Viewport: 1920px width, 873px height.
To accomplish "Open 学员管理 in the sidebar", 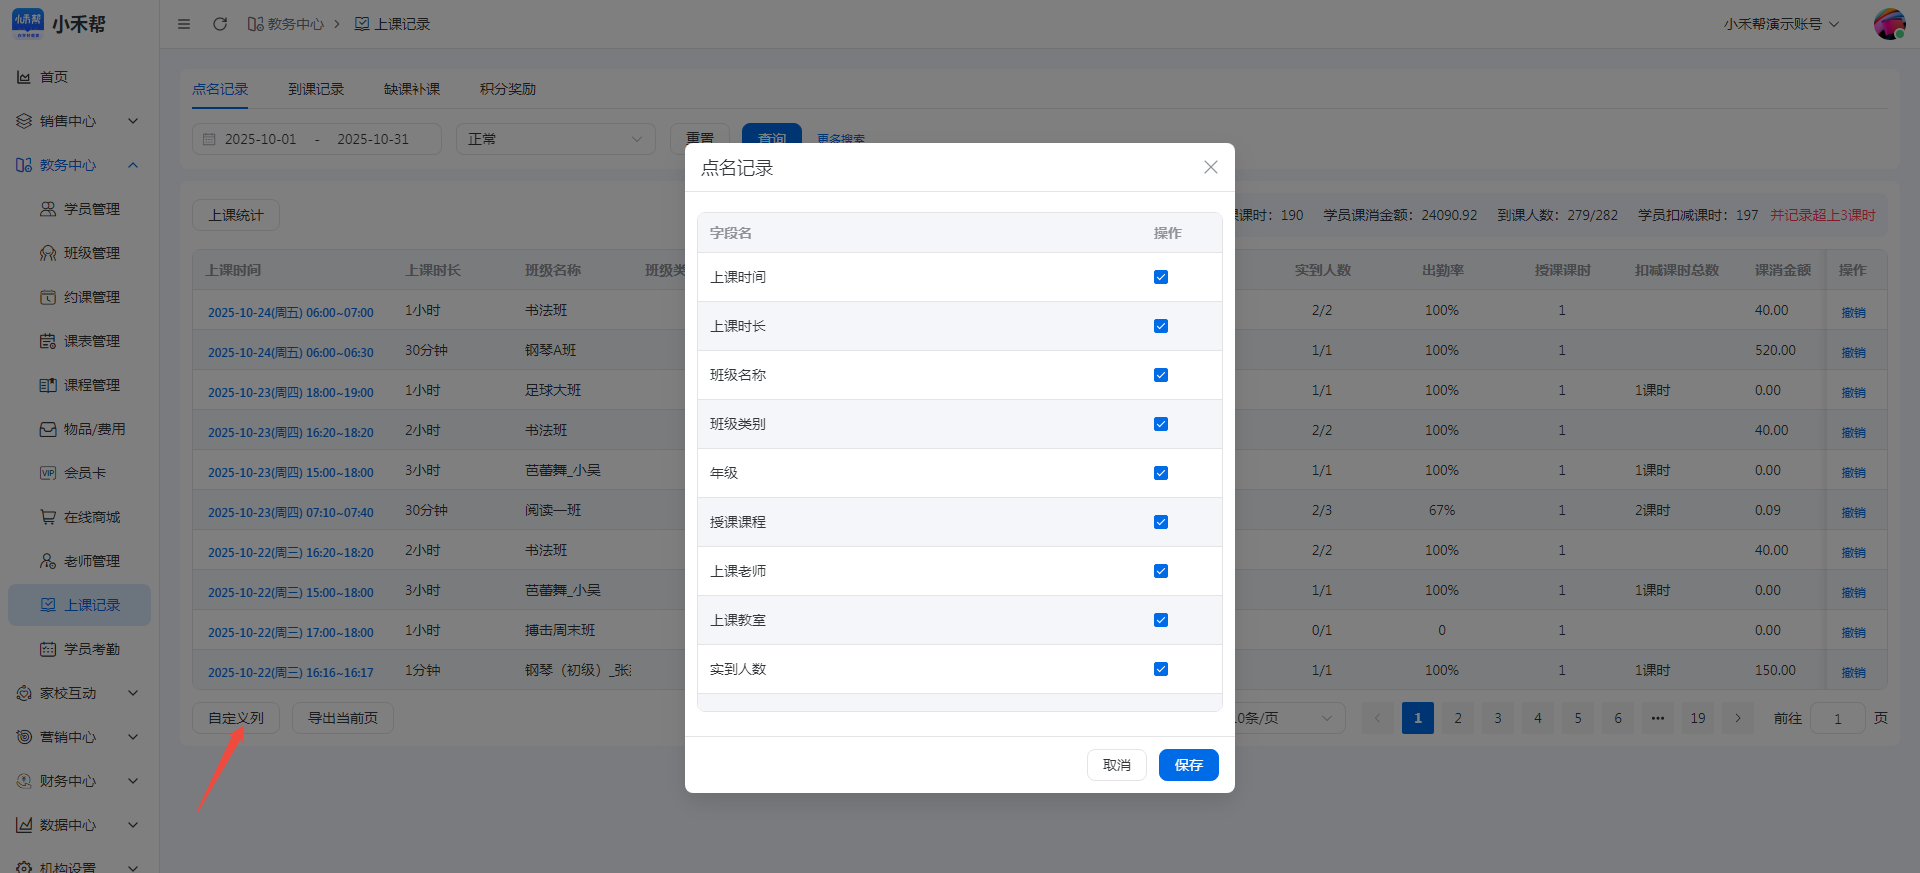I will click(91, 209).
